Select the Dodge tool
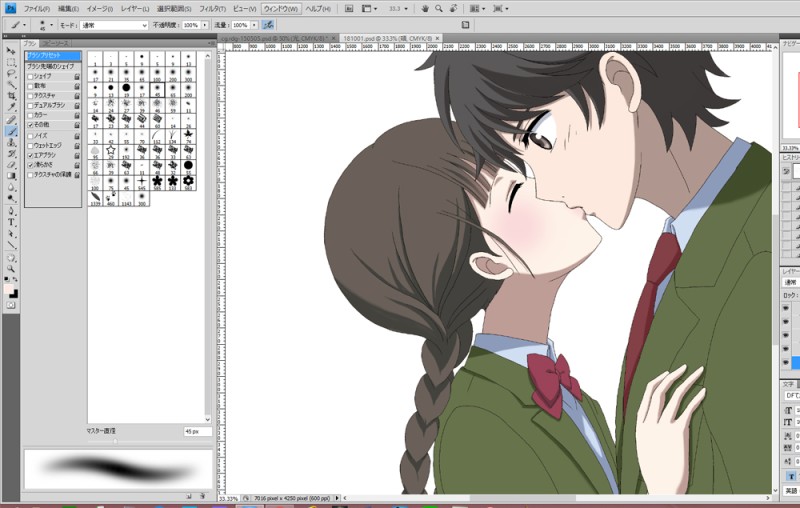Viewport: 800px width, 508px height. coord(11,198)
